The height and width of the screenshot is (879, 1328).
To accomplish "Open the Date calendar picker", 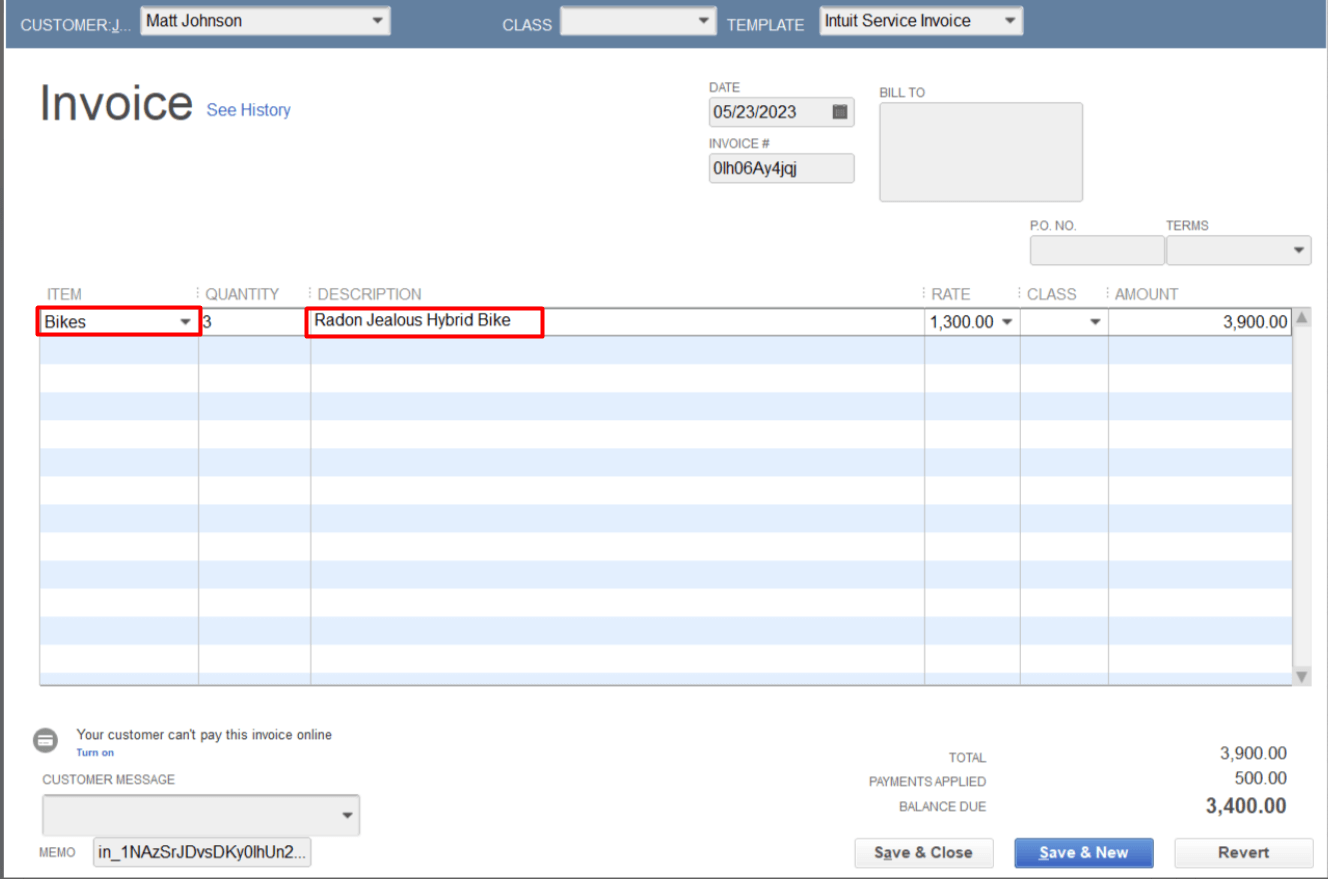I will [x=840, y=112].
